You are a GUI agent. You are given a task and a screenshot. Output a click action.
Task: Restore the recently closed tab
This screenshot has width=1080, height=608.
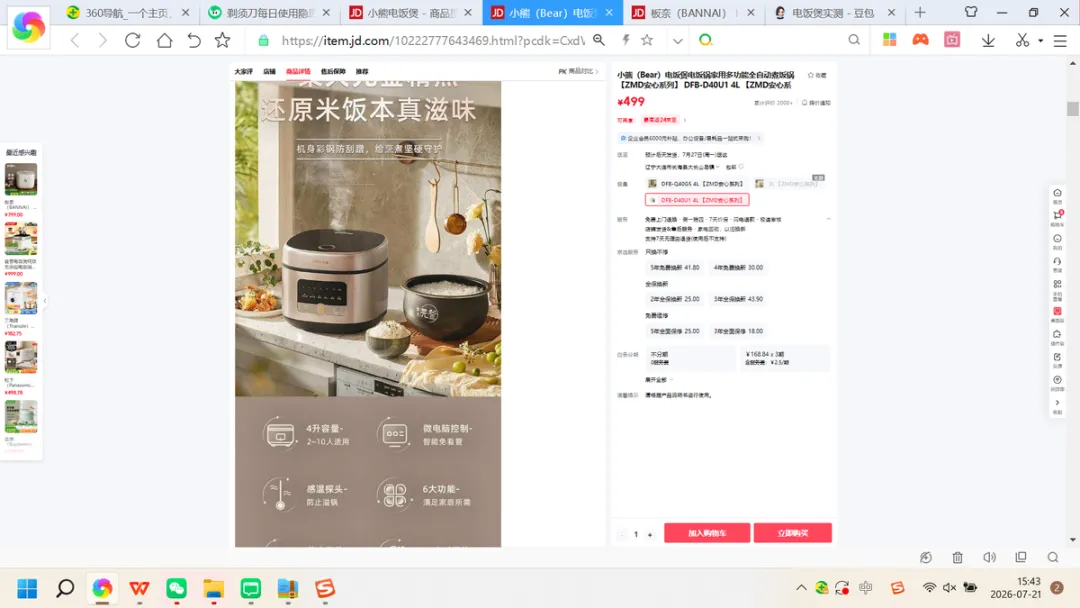(194, 41)
